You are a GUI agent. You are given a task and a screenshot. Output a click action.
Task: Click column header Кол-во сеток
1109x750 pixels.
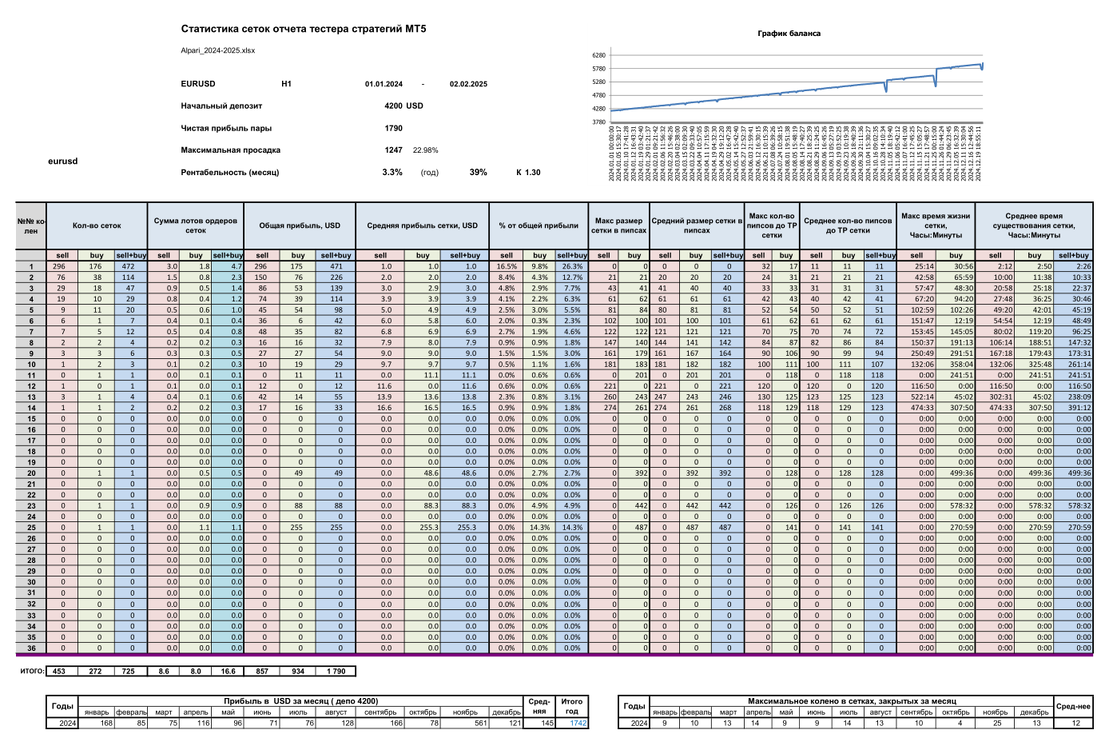coord(97,226)
